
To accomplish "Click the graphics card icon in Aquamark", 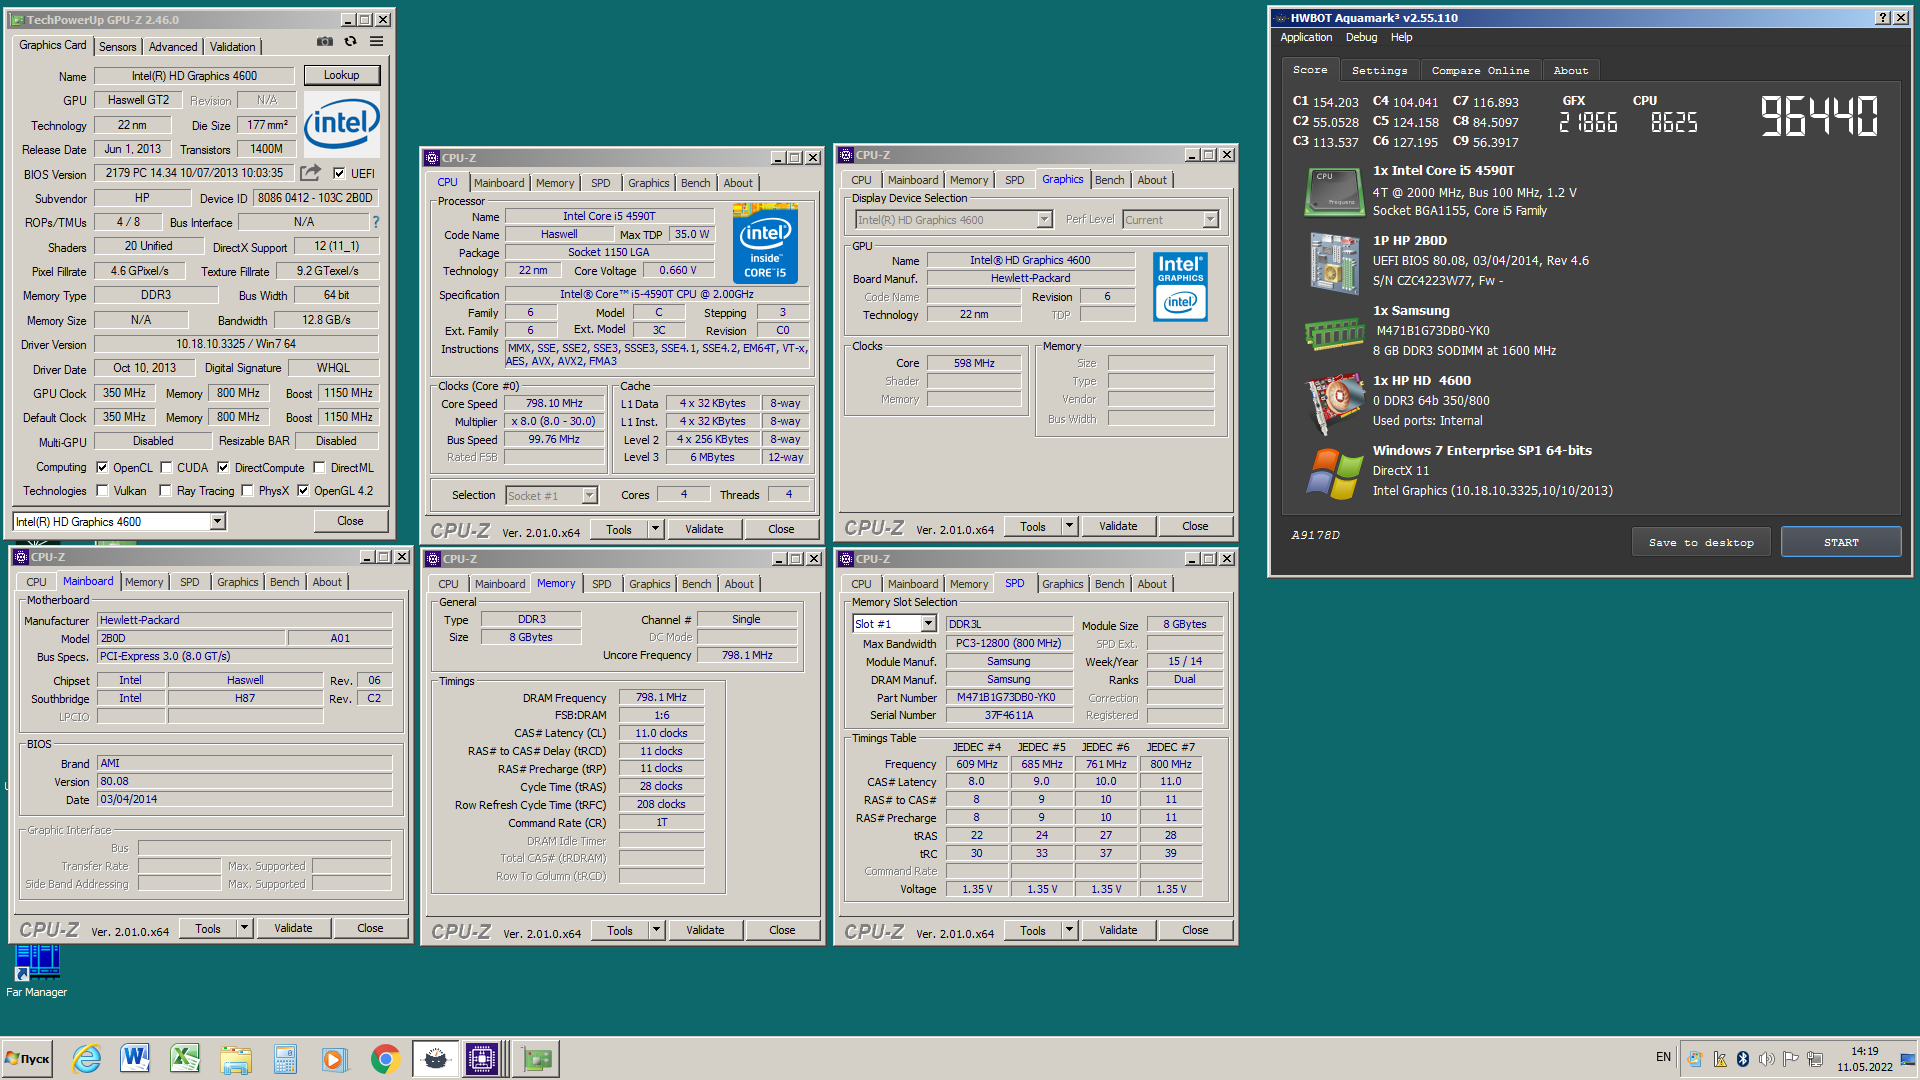I will point(1334,403).
